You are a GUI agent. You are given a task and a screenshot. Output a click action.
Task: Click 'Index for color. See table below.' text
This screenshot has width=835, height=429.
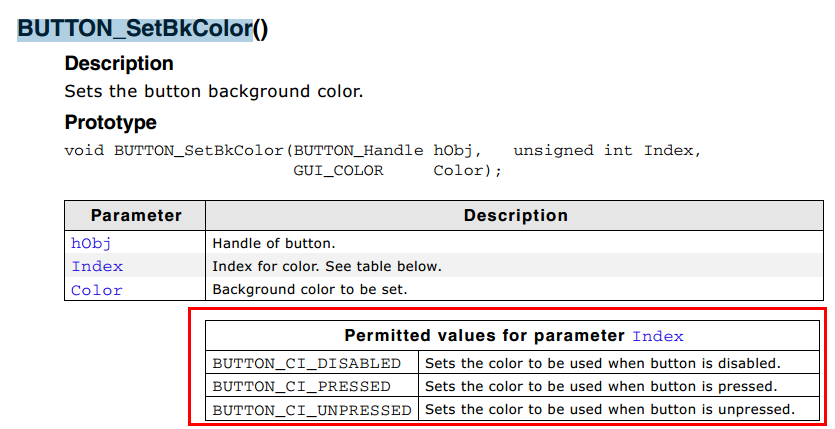coord(327,266)
